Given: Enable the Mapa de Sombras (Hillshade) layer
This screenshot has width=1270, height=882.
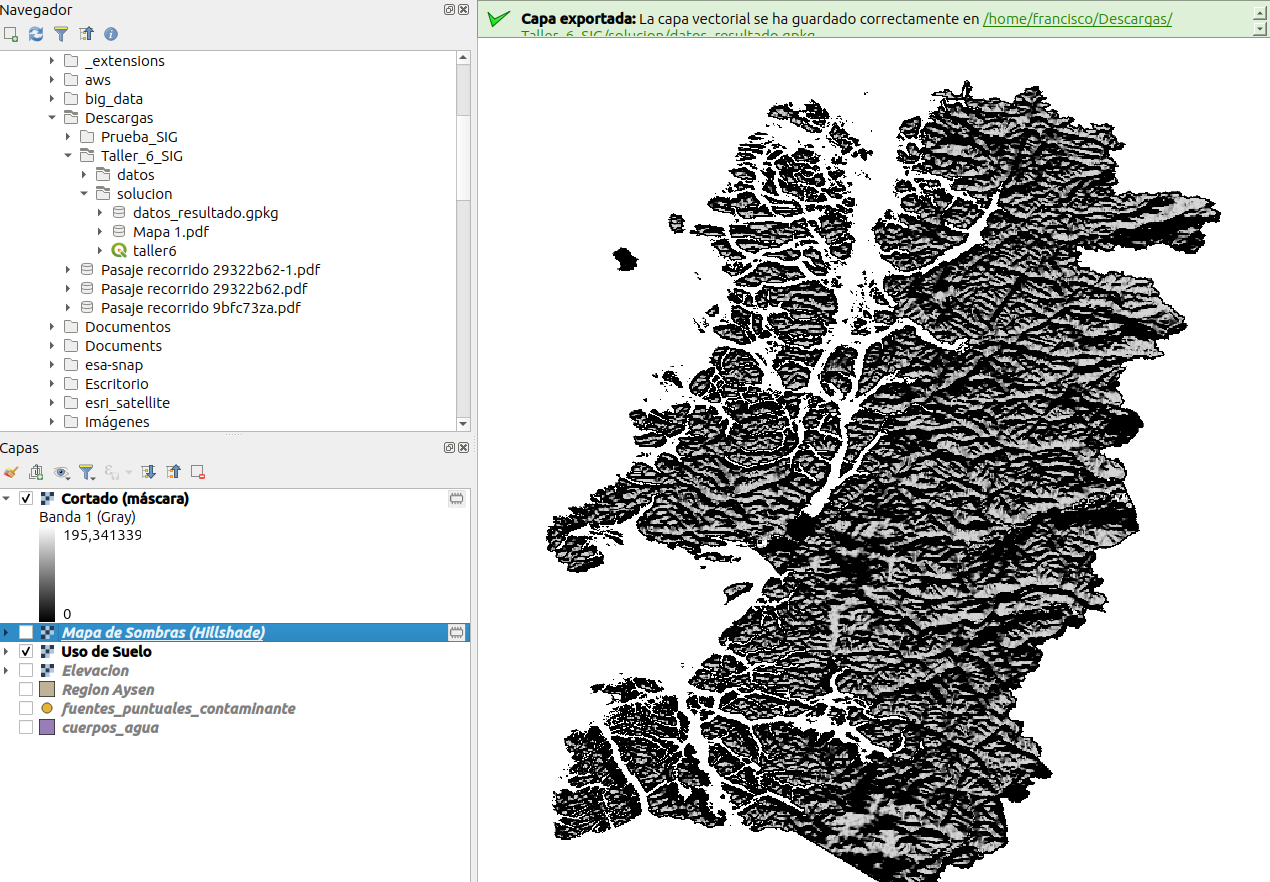Looking at the screenshot, I should click(26, 633).
